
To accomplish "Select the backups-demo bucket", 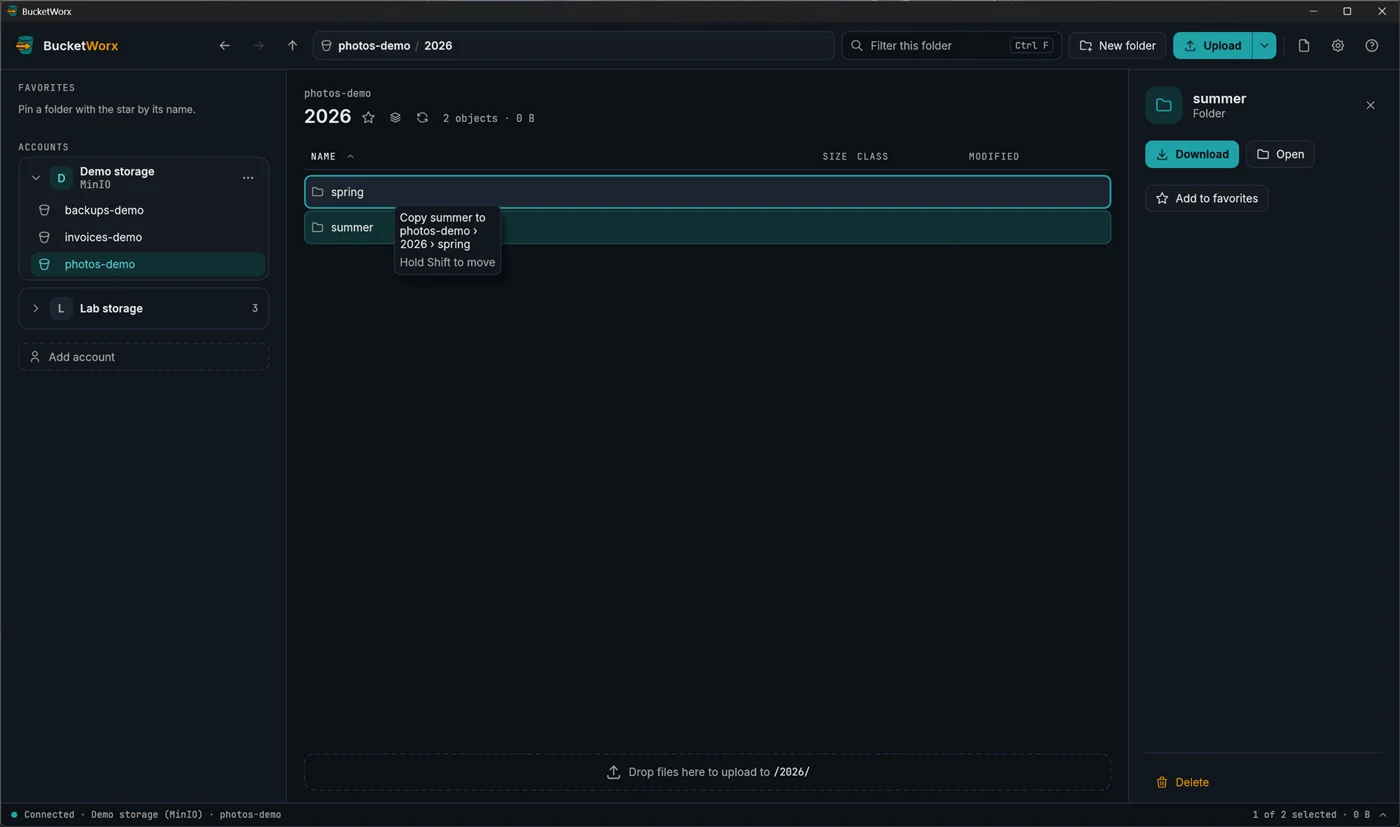I will click(149, 210).
